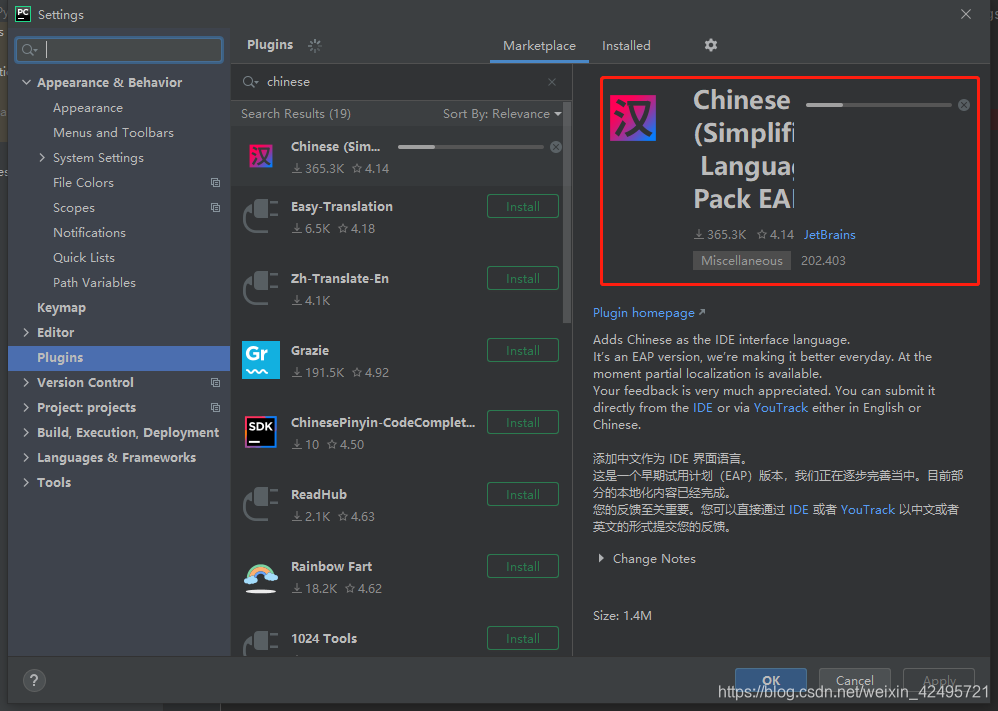The width and height of the screenshot is (998, 711).
Task: Install the 1024 Tools plugin
Action: point(523,638)
